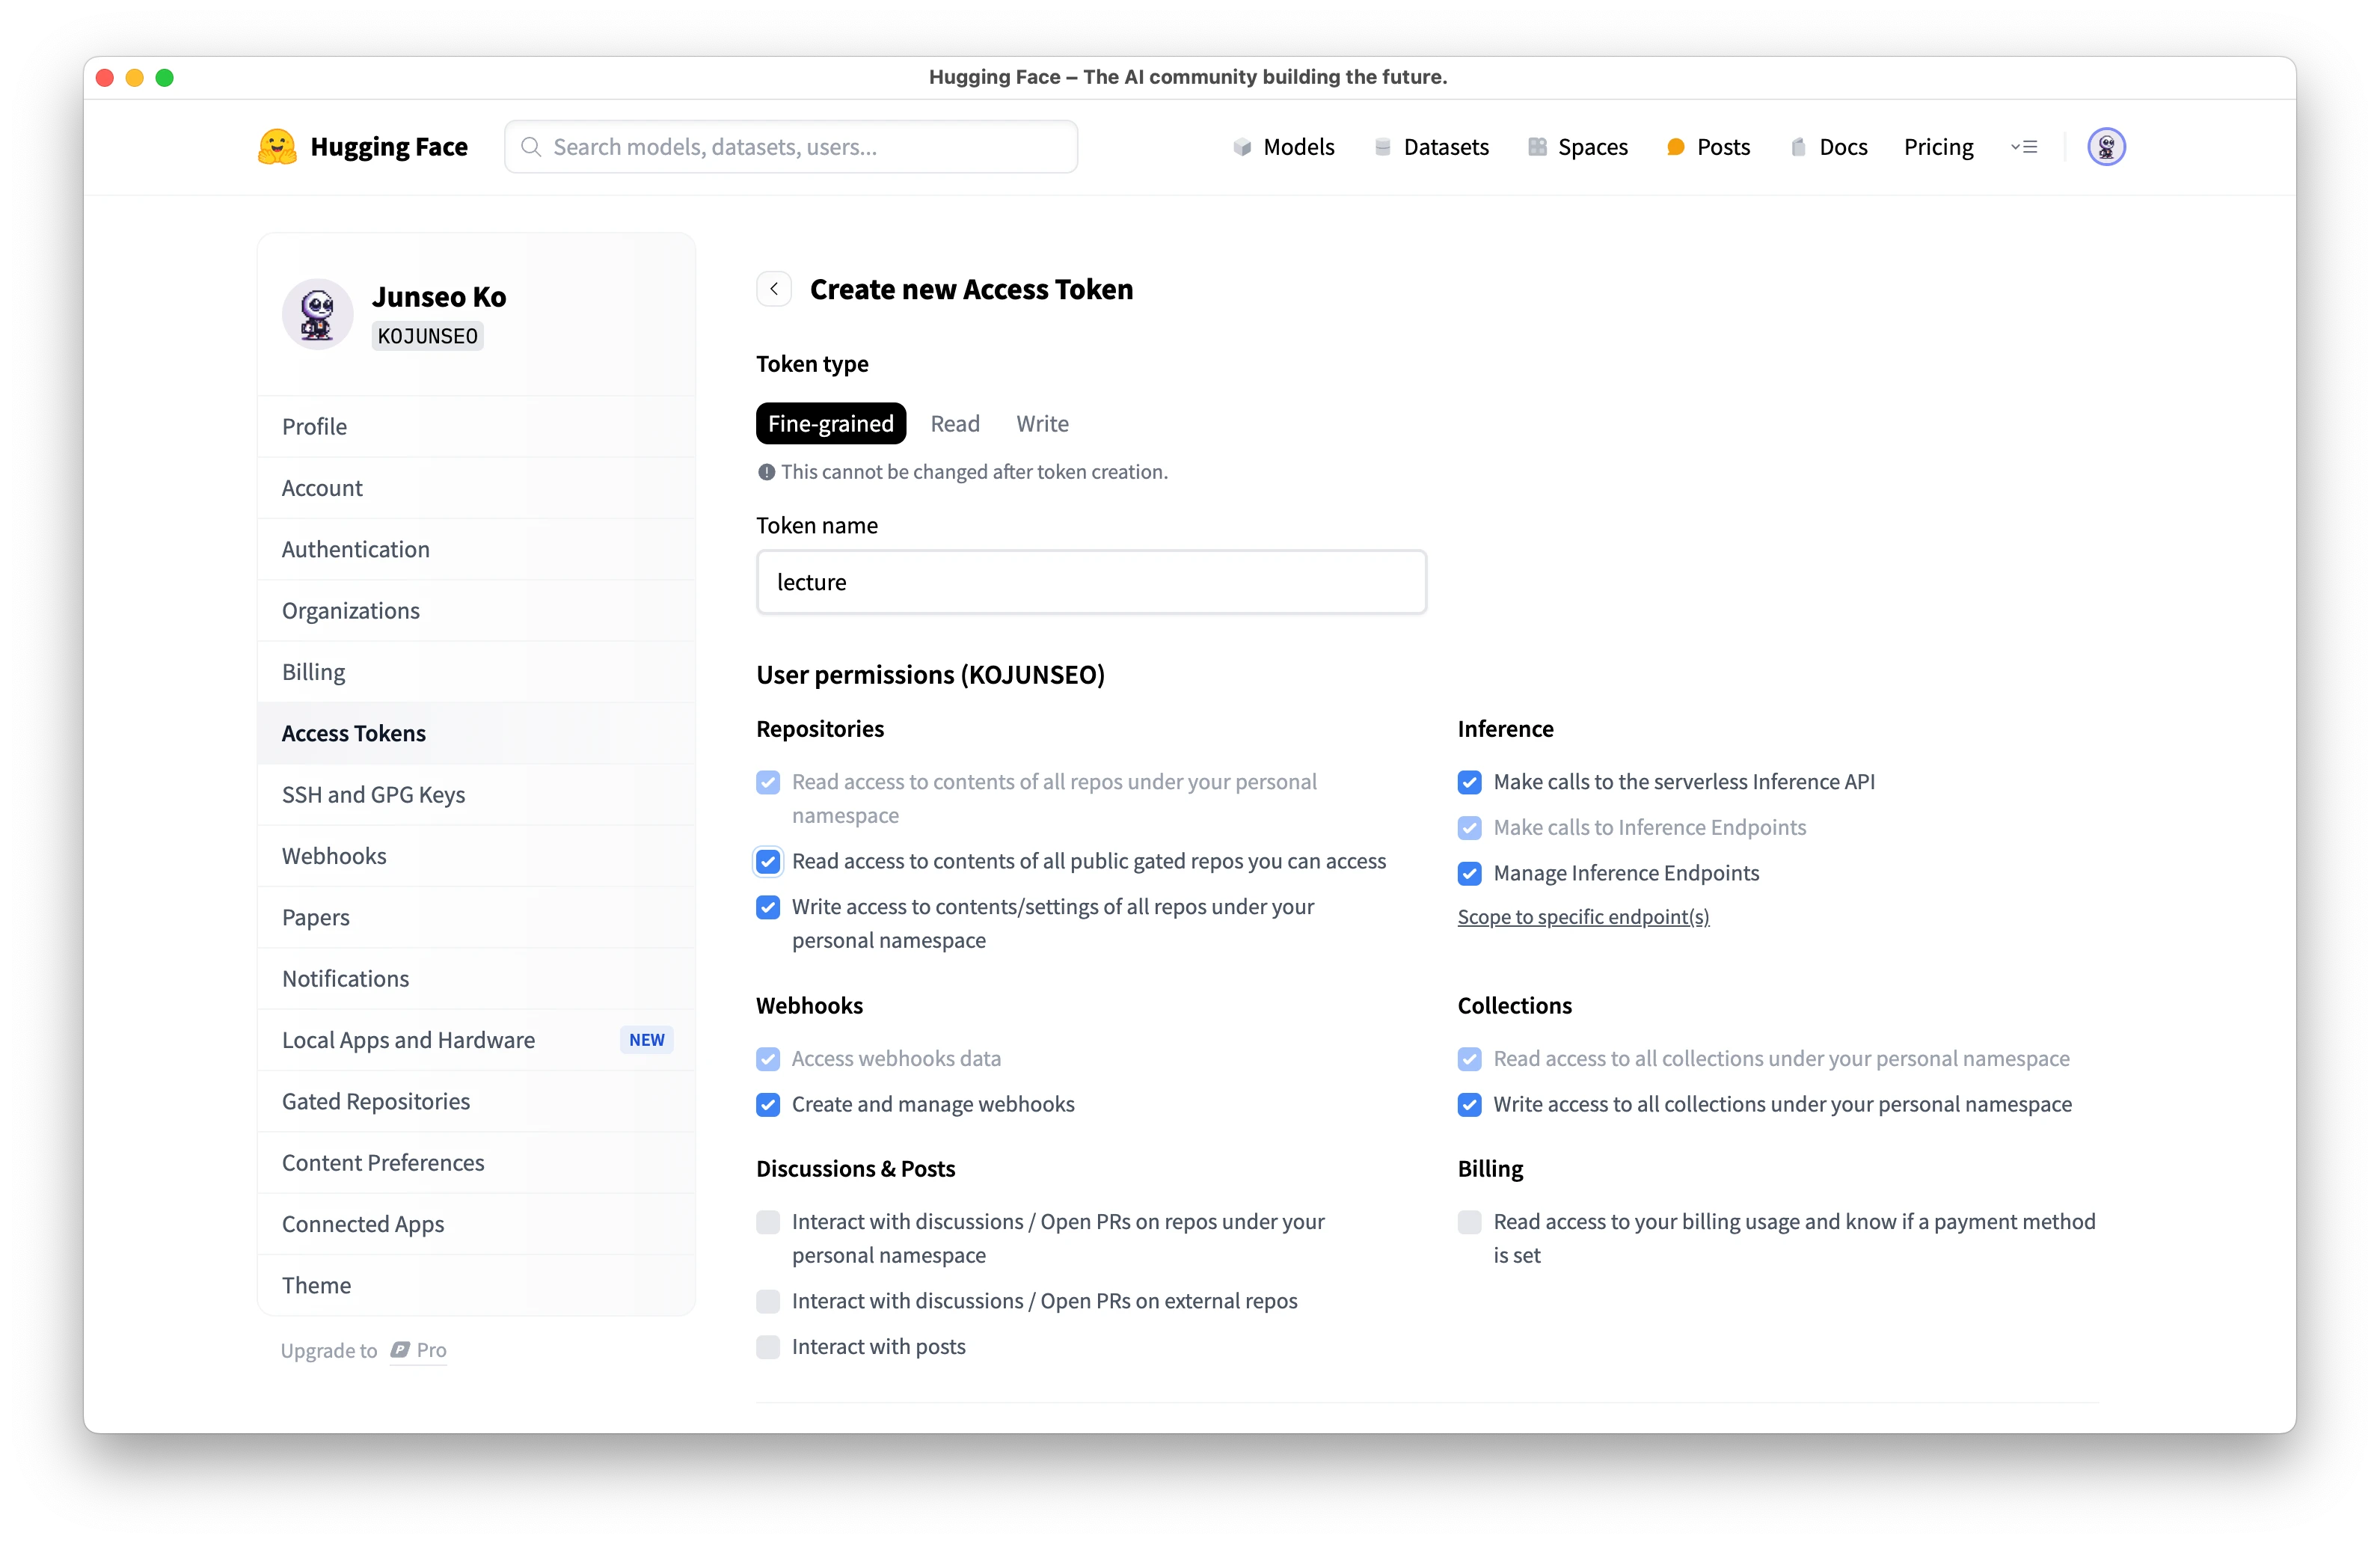Viewport: 2380px width, 1544px height.
Task: Uncheck Manage Inference Endpoints
Action: (1469, 874)
